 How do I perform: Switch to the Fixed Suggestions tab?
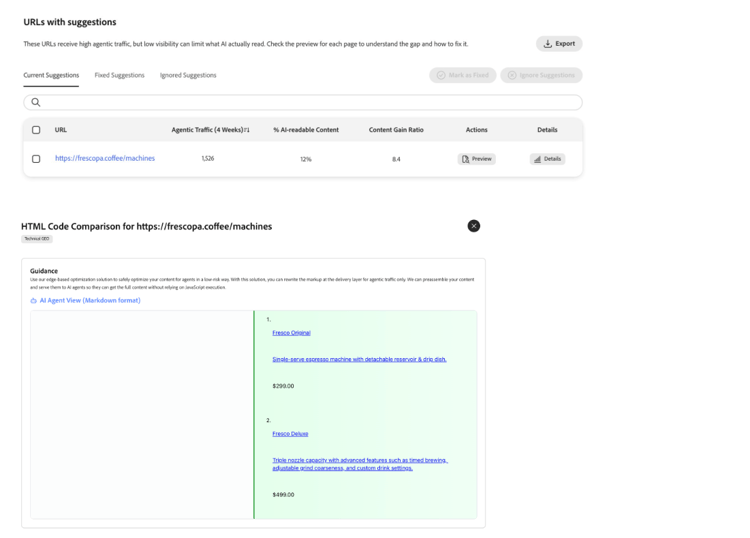[x=120, y=75]
